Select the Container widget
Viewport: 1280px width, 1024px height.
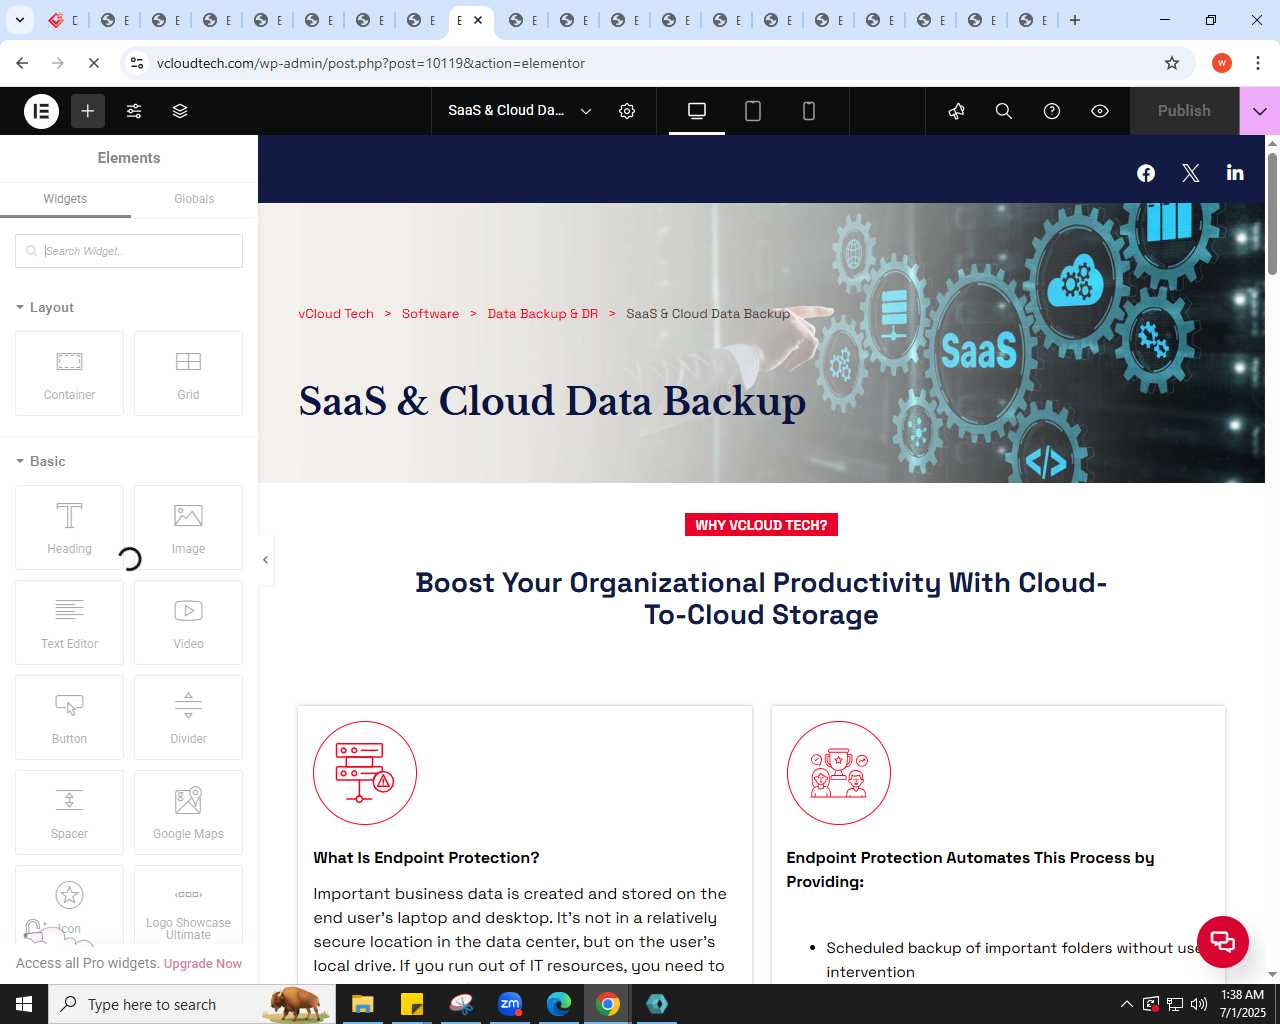pos(69,373)
